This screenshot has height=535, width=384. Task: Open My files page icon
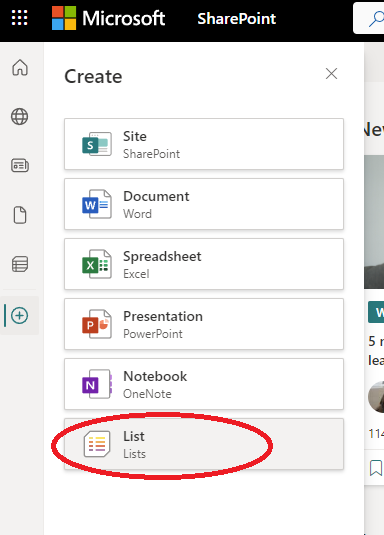click(20, 215)
